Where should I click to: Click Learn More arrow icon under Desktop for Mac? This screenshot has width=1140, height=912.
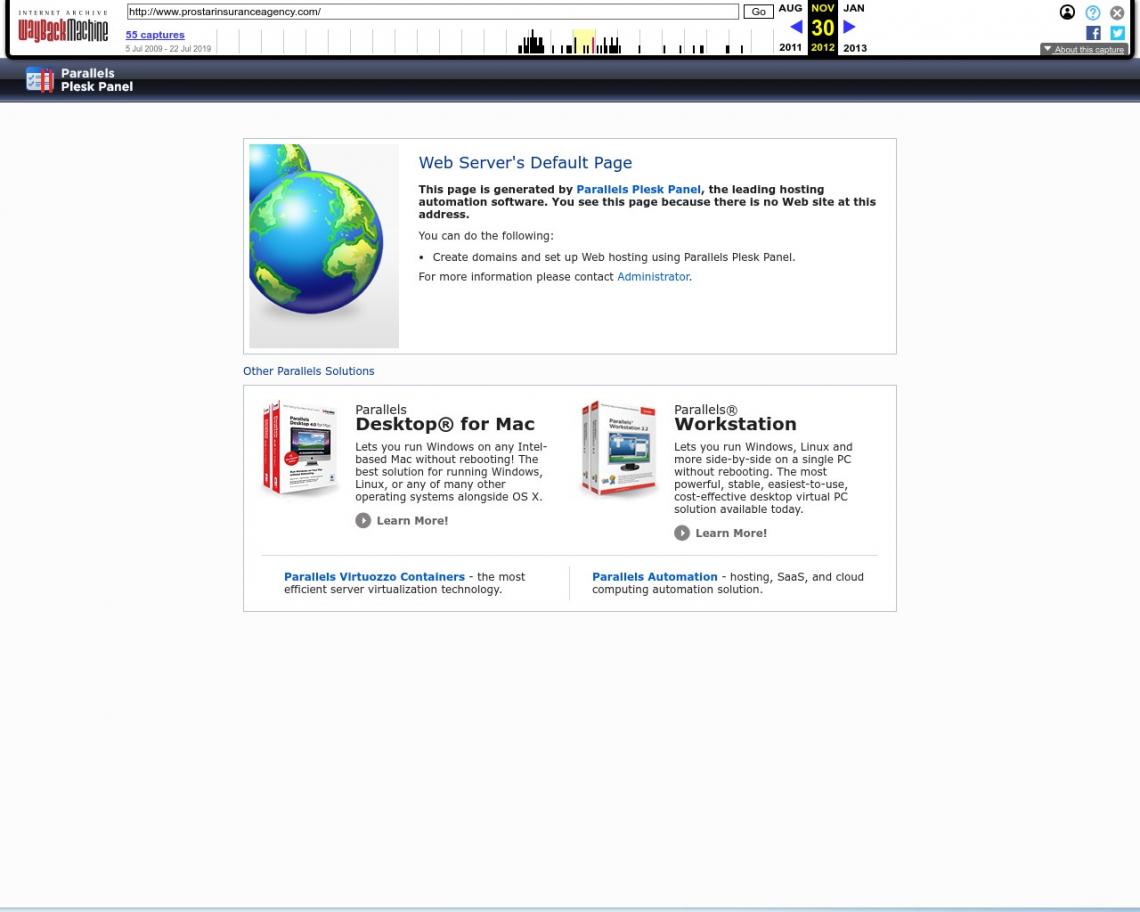[363, 521]
